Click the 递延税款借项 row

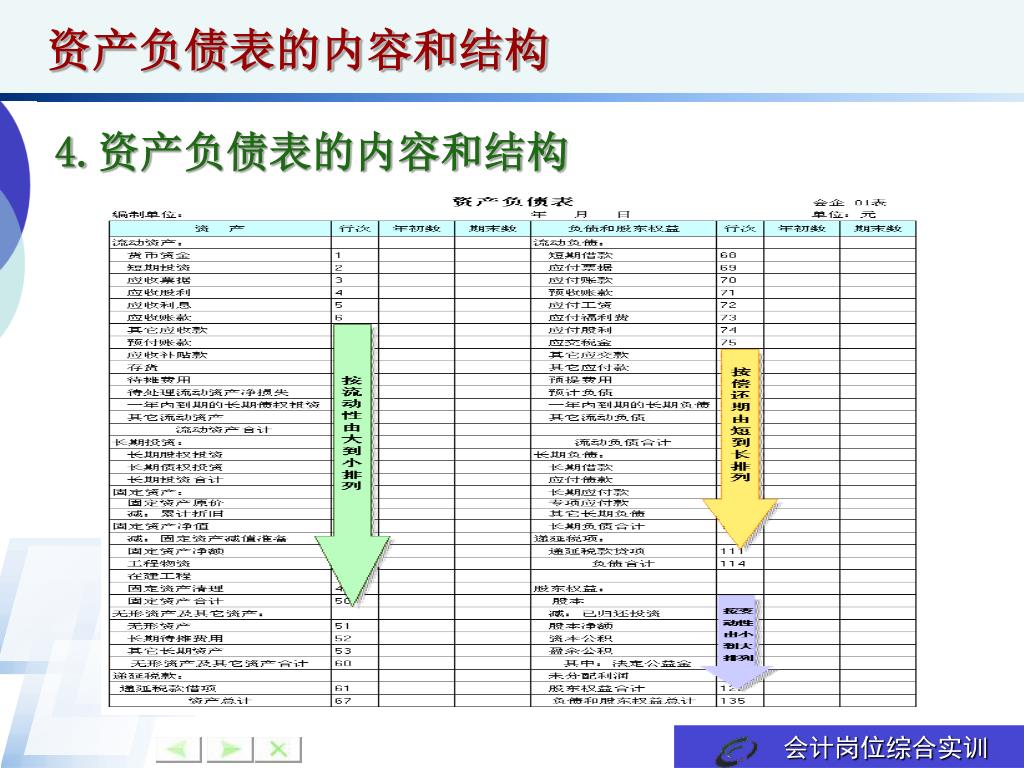[168, 688]
